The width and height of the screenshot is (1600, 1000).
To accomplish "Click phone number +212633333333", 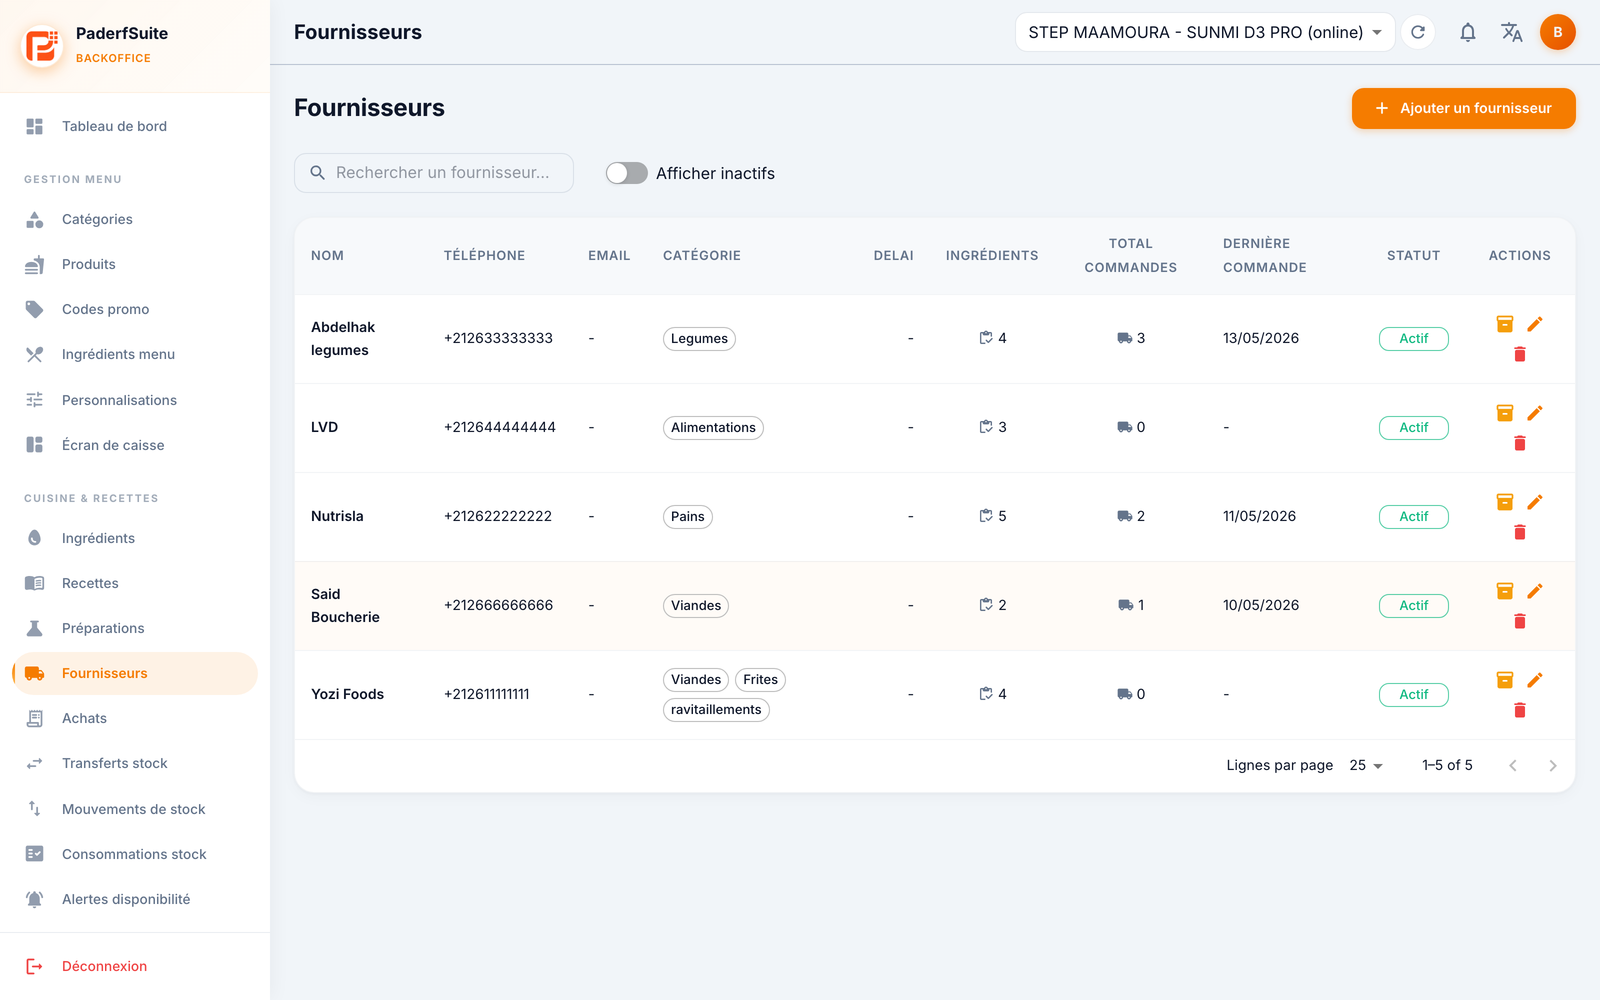I will point(498,339).
